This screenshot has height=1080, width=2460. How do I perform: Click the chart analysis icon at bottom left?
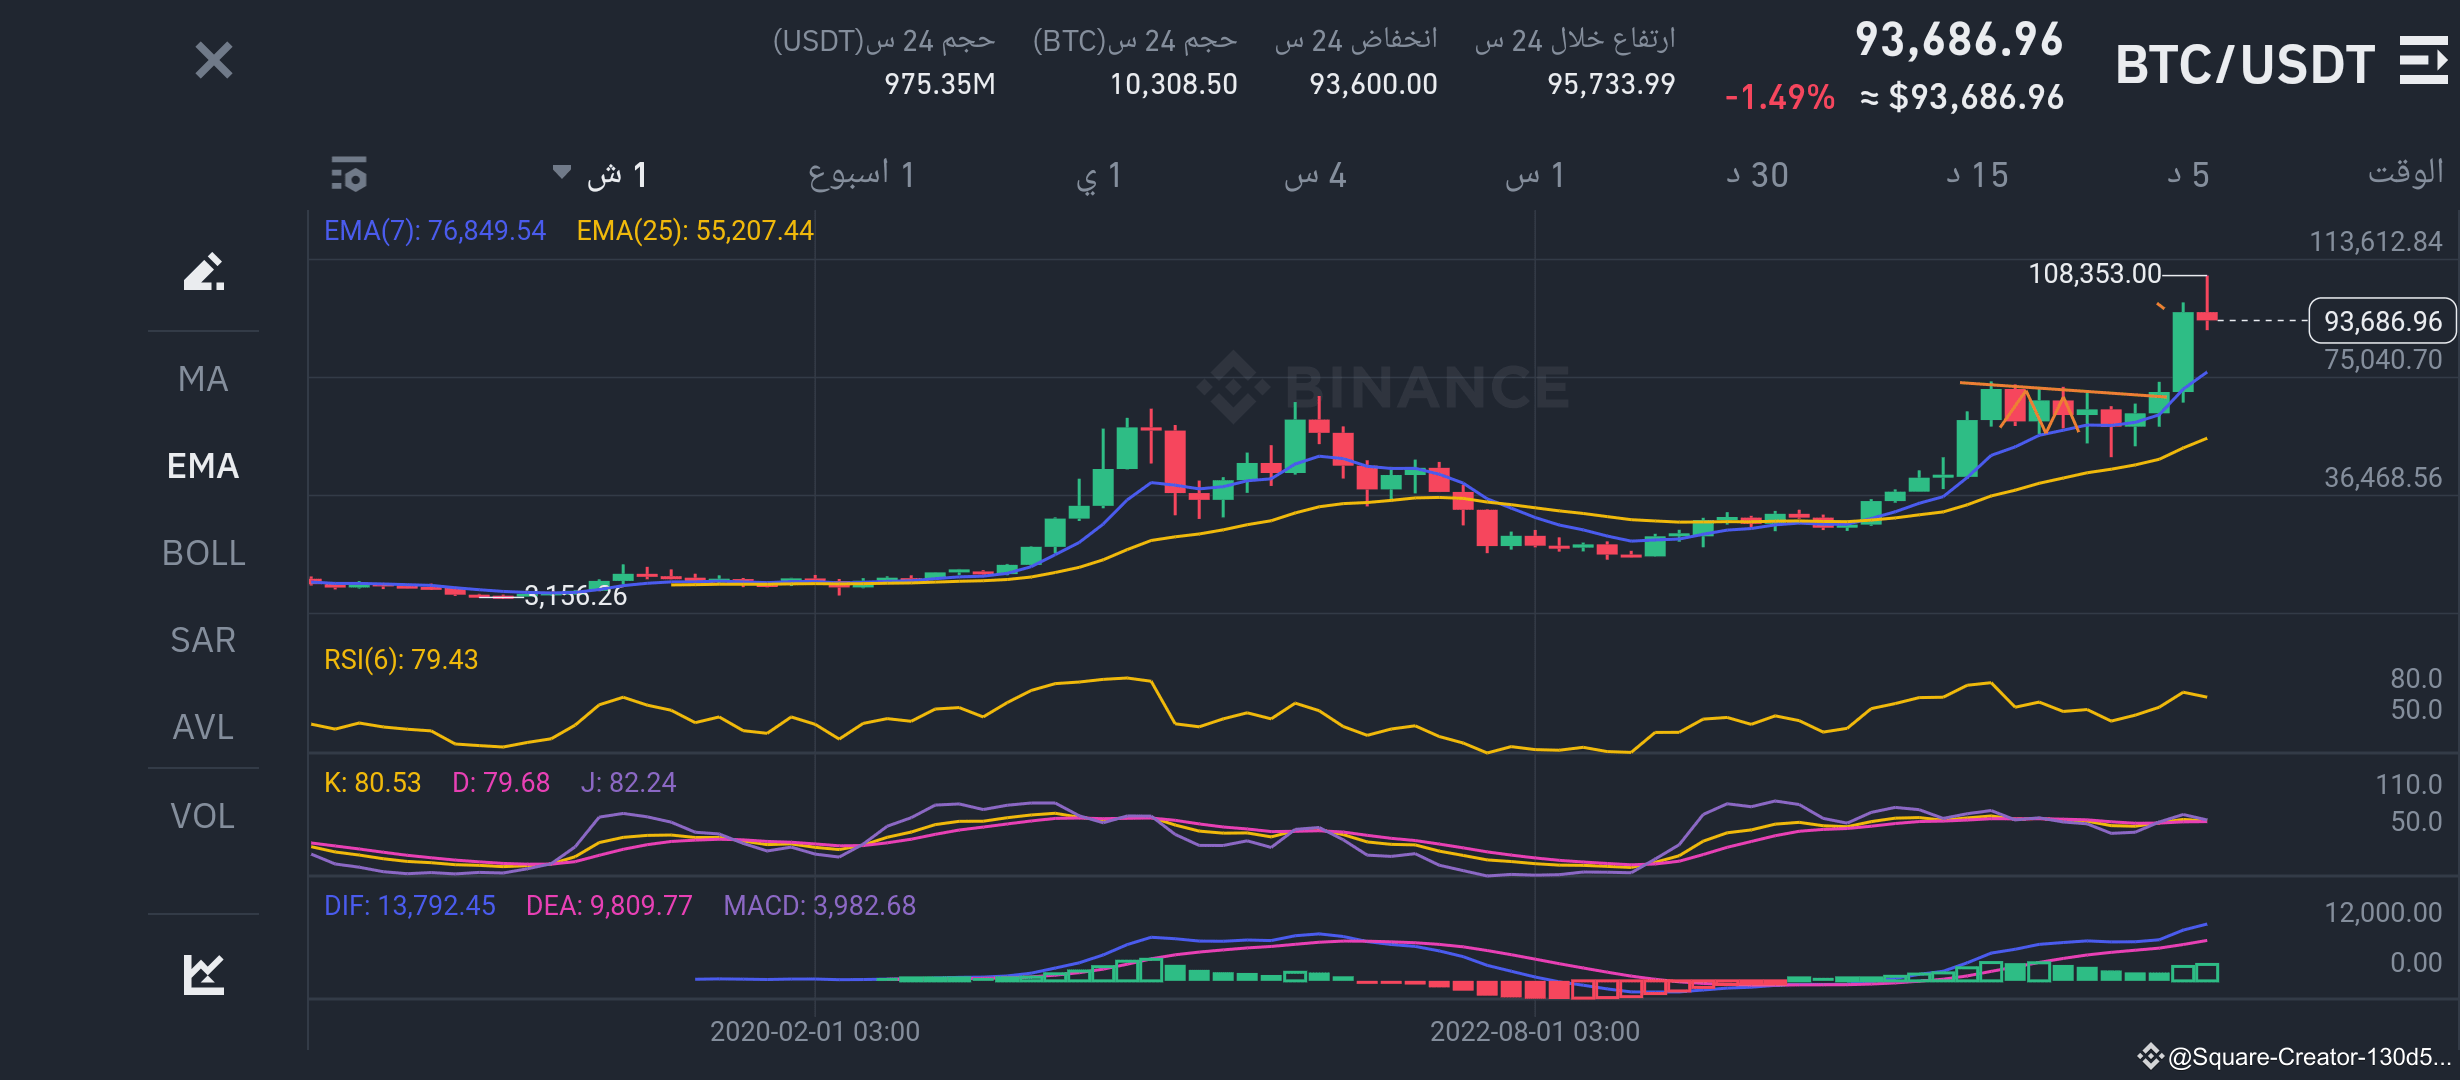coord(204,974)
